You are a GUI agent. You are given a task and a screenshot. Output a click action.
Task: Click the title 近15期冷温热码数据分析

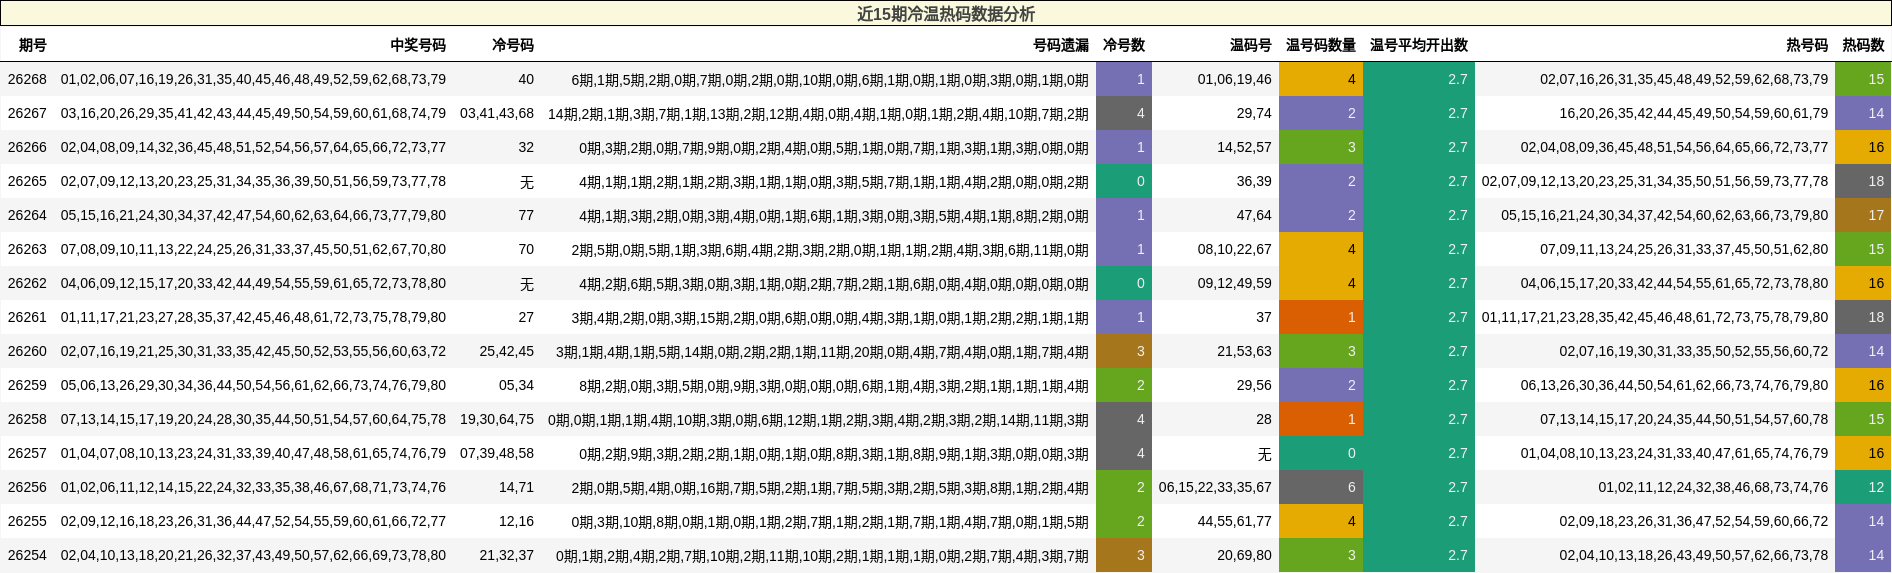pyautogui.click(x=946, y=14)
